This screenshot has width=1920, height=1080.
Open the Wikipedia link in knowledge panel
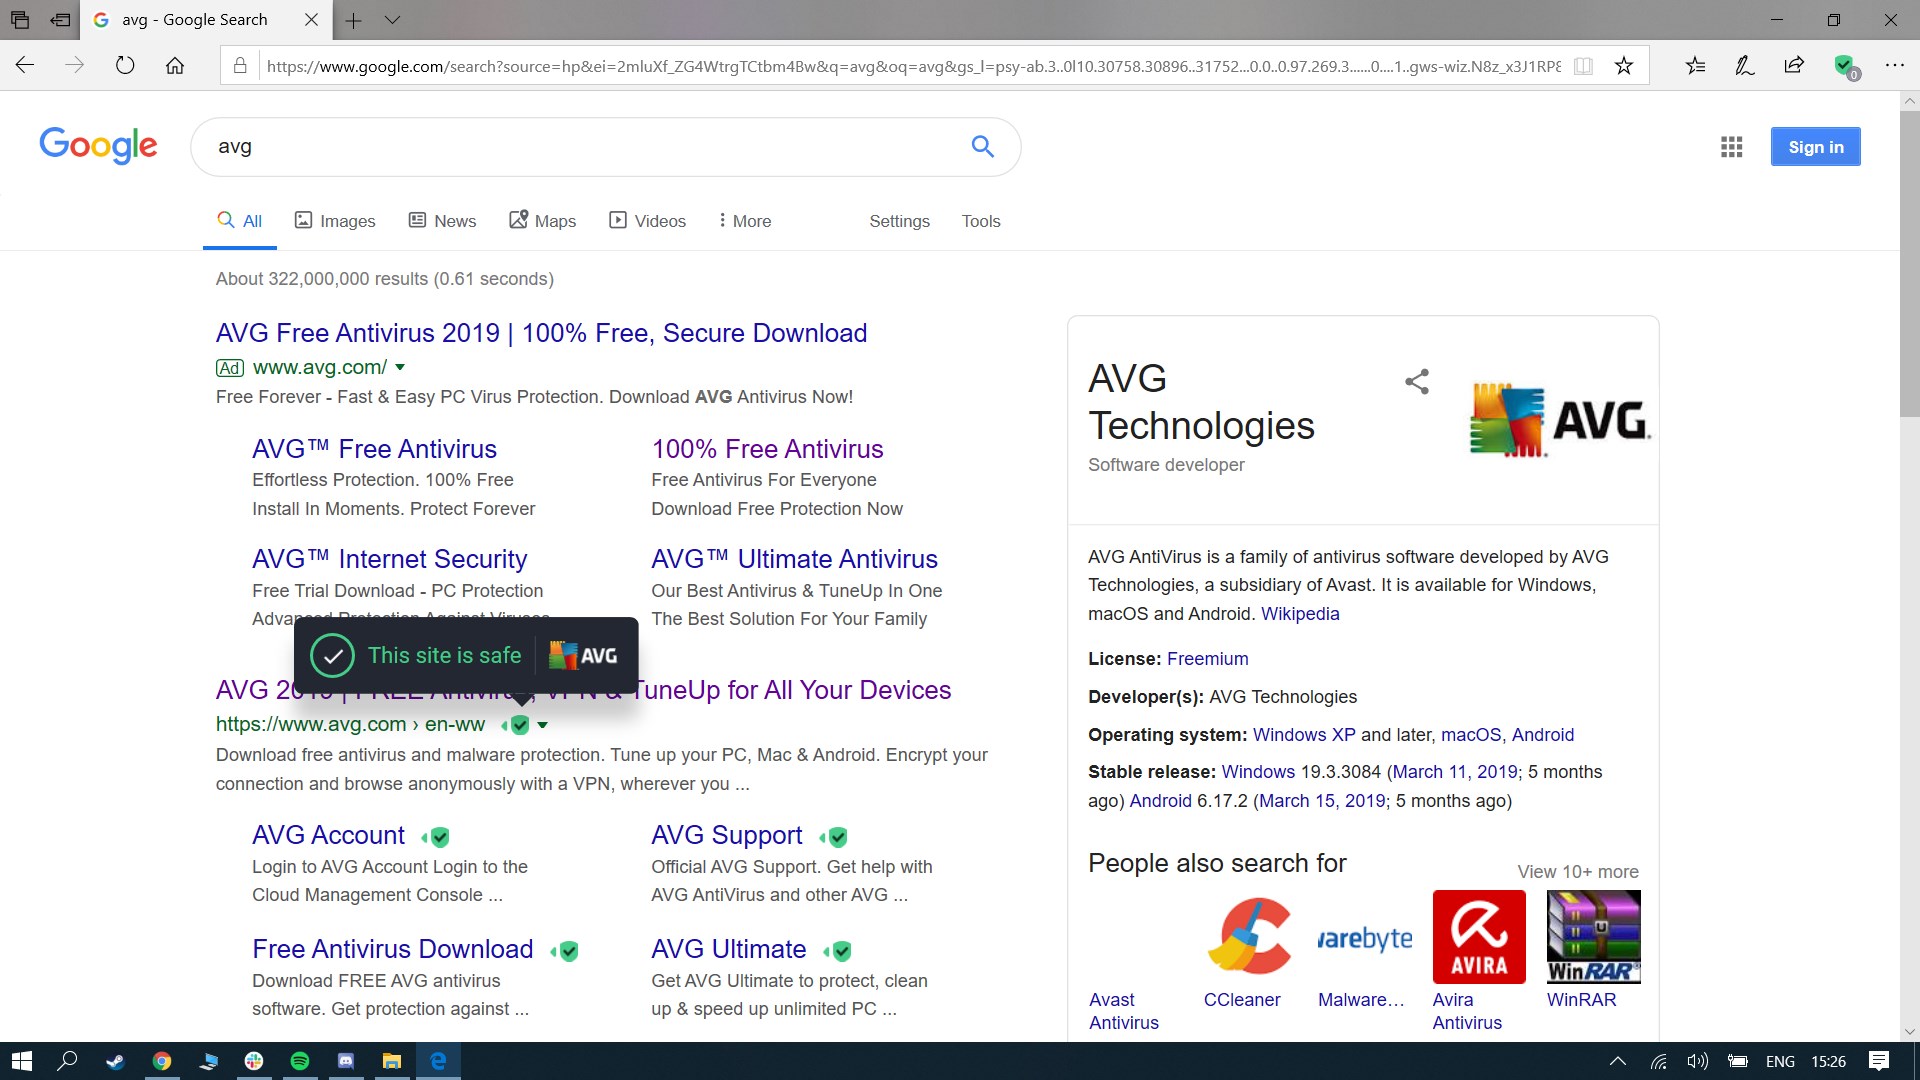(x=1299, y=614)
